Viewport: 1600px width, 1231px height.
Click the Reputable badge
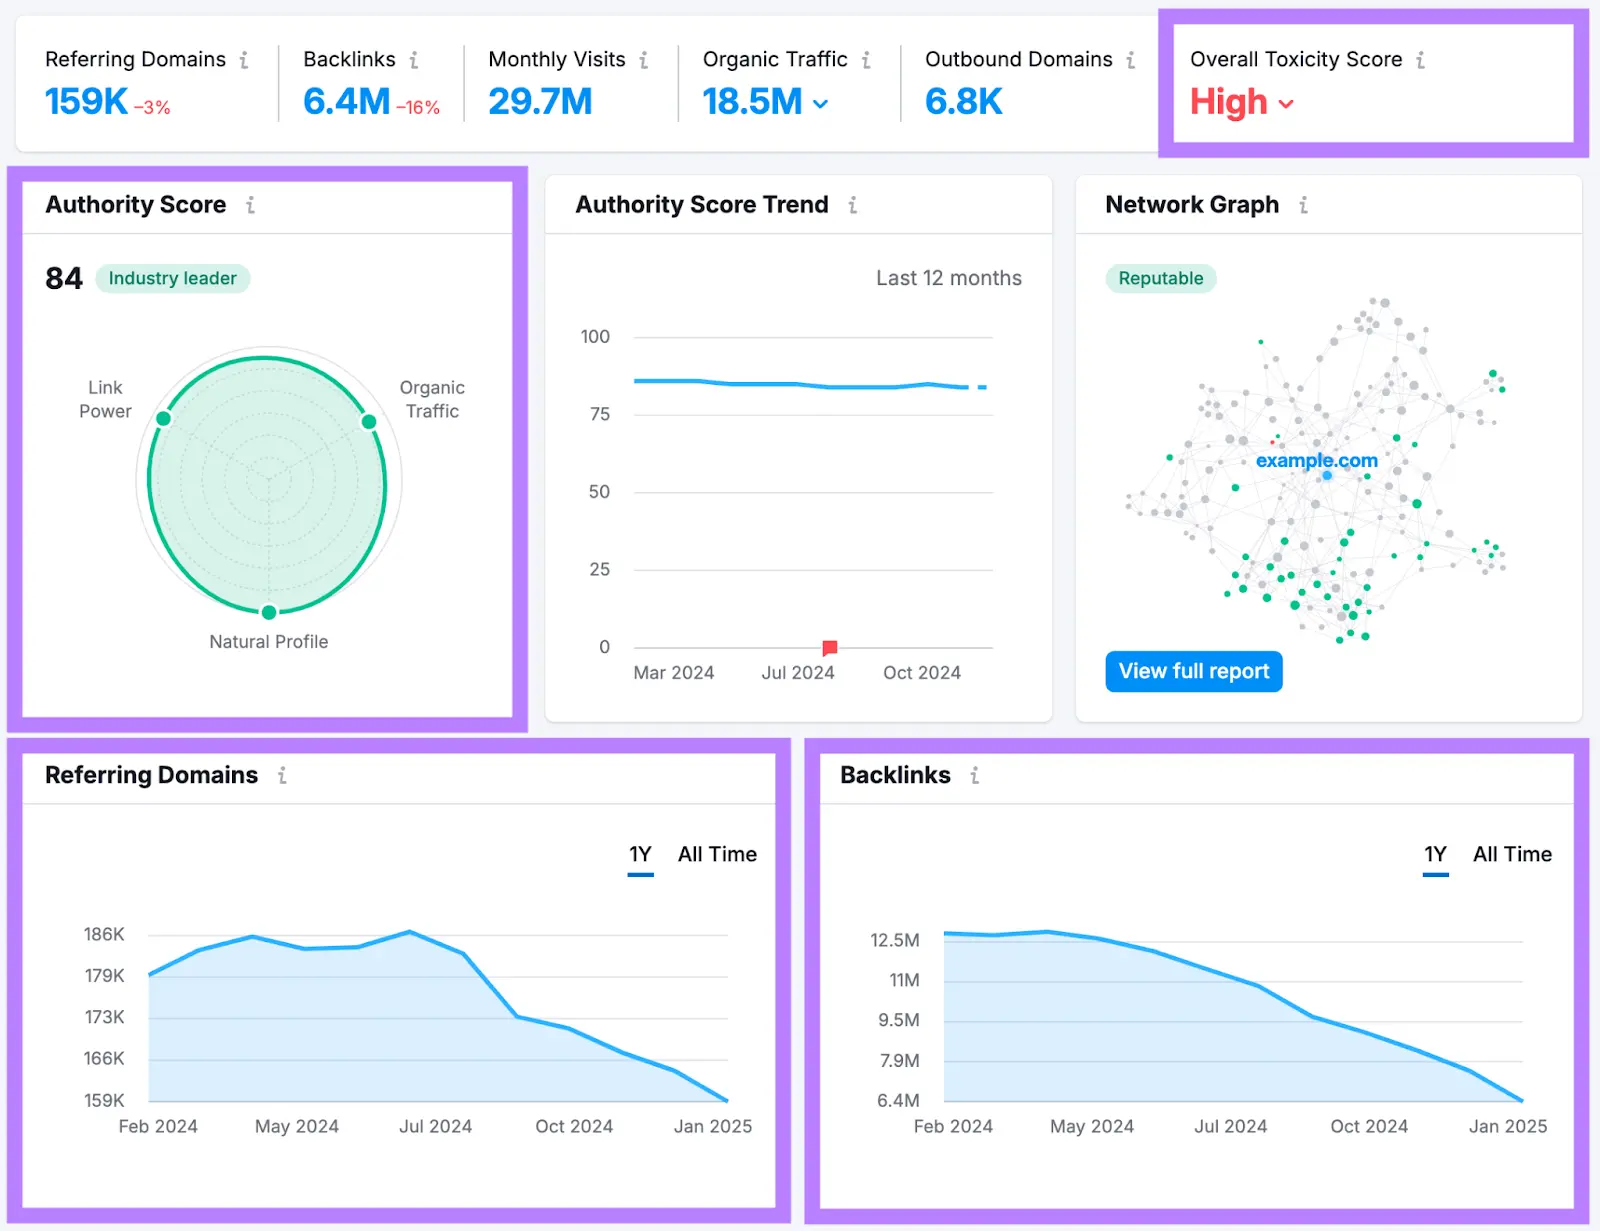point(1159,278)
